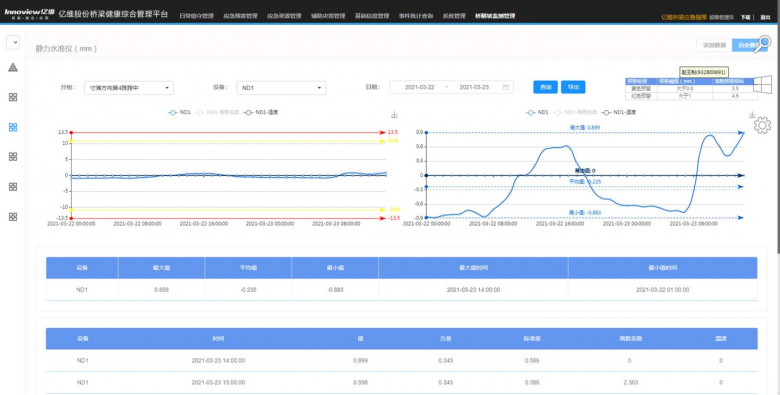Expand the collapse chevron above the sidebar
Screen dimensions: 780x395
tap(13, 42)
